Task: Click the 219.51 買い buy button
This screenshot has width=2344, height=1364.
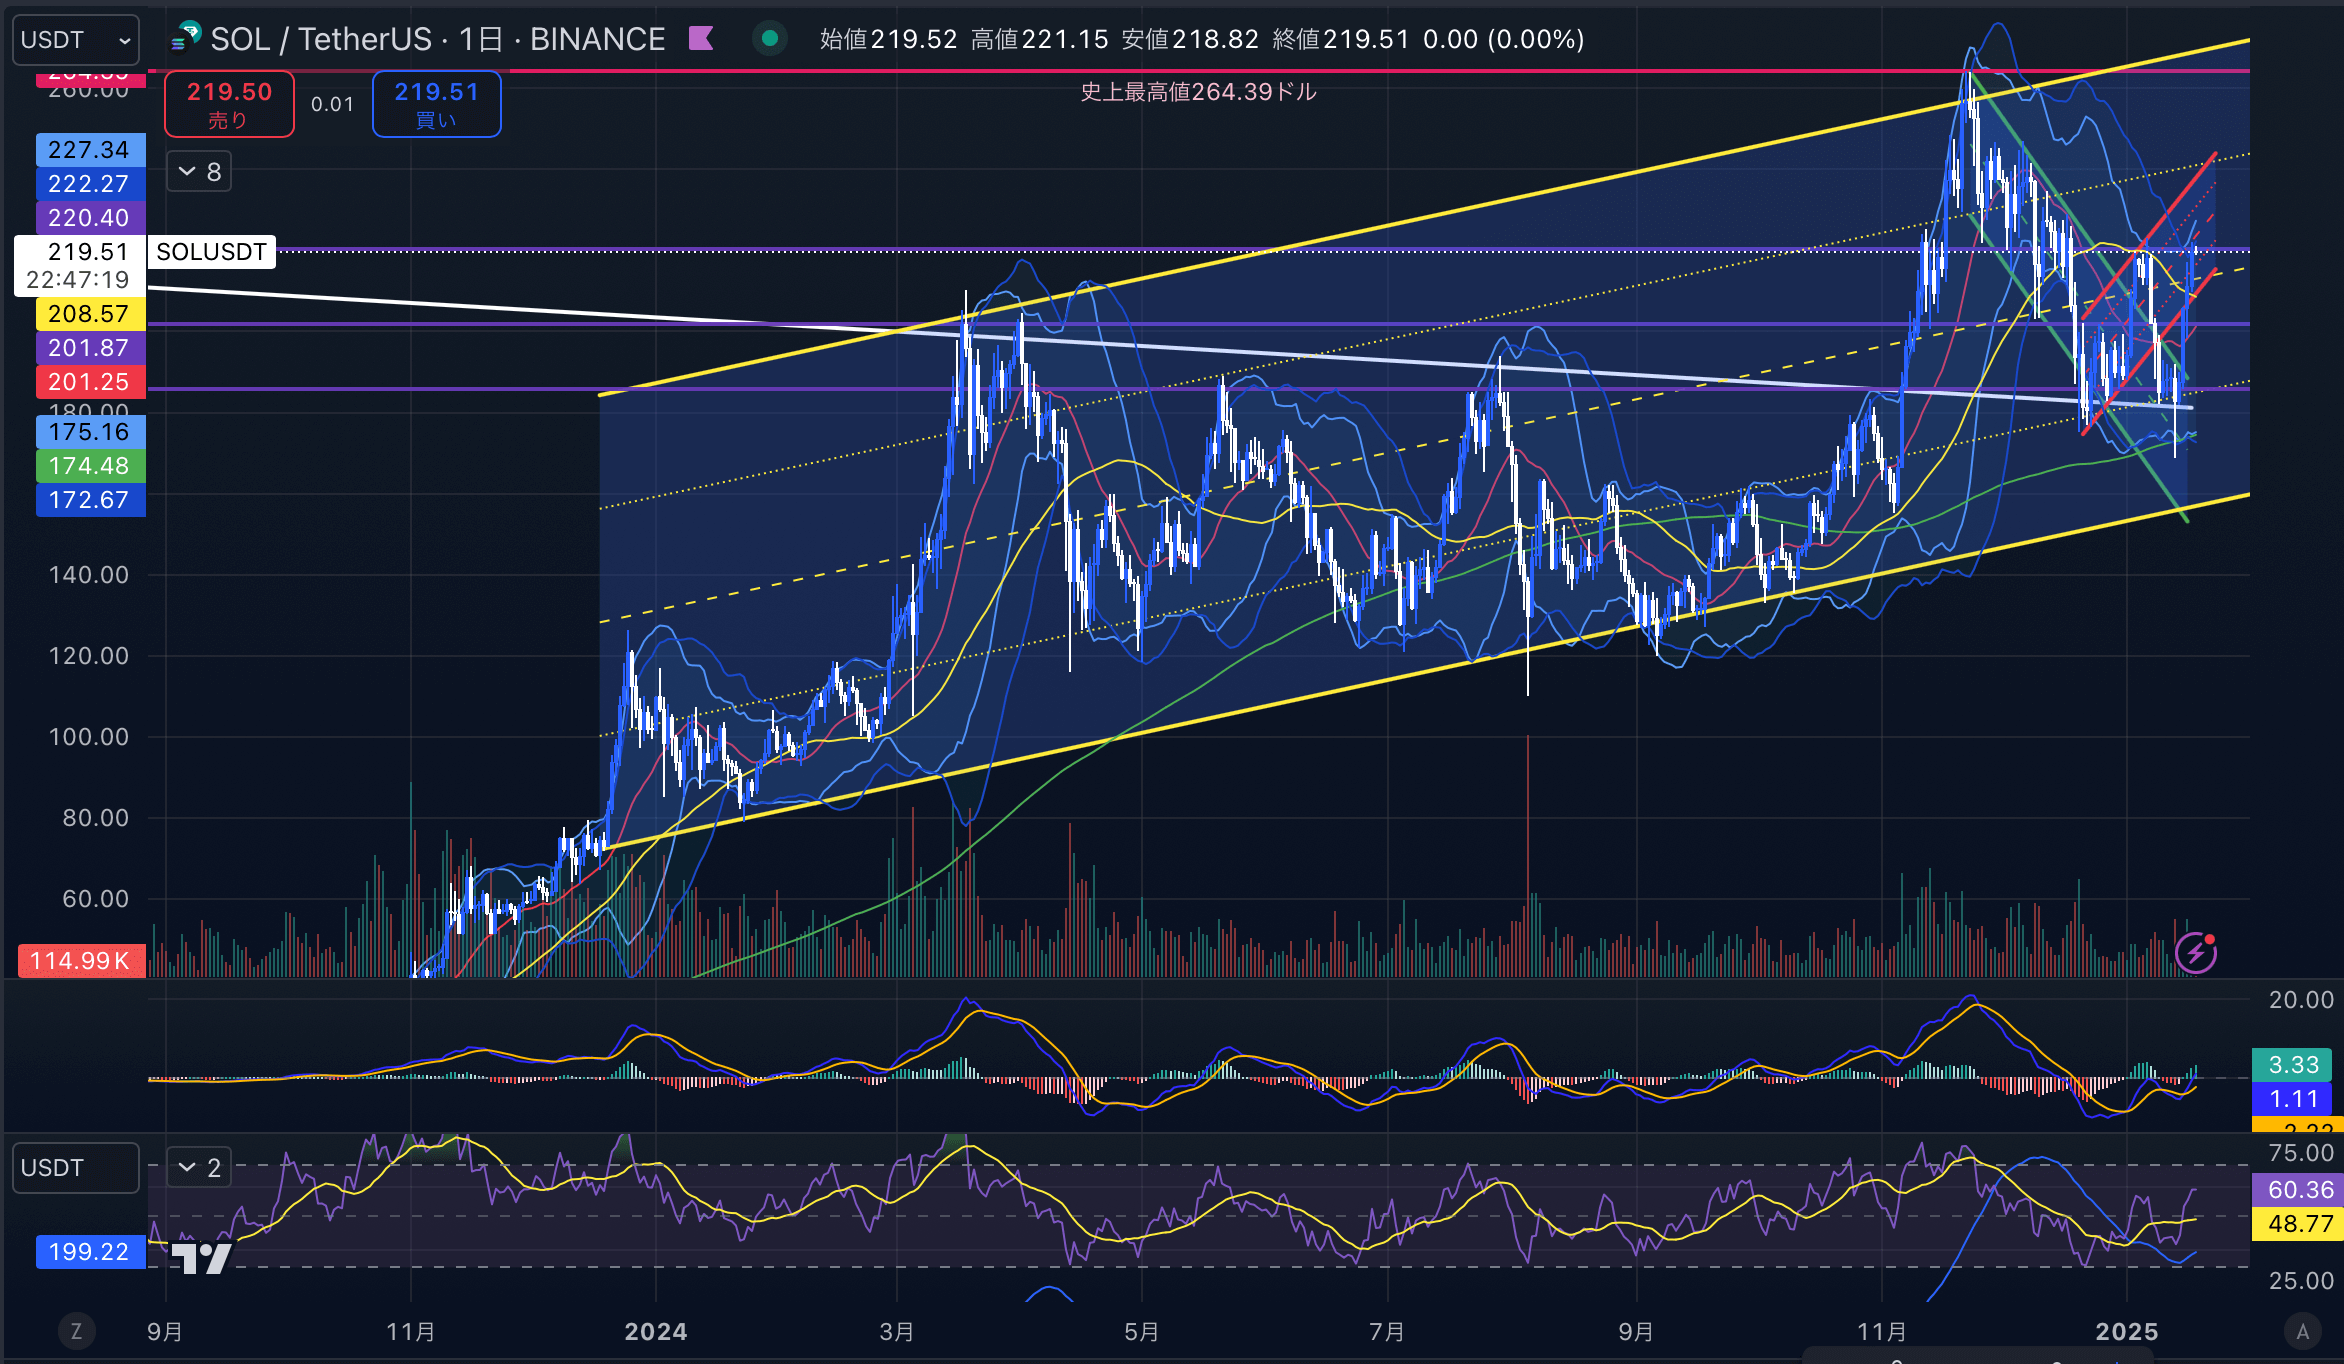Action: (x=436, y=104)
